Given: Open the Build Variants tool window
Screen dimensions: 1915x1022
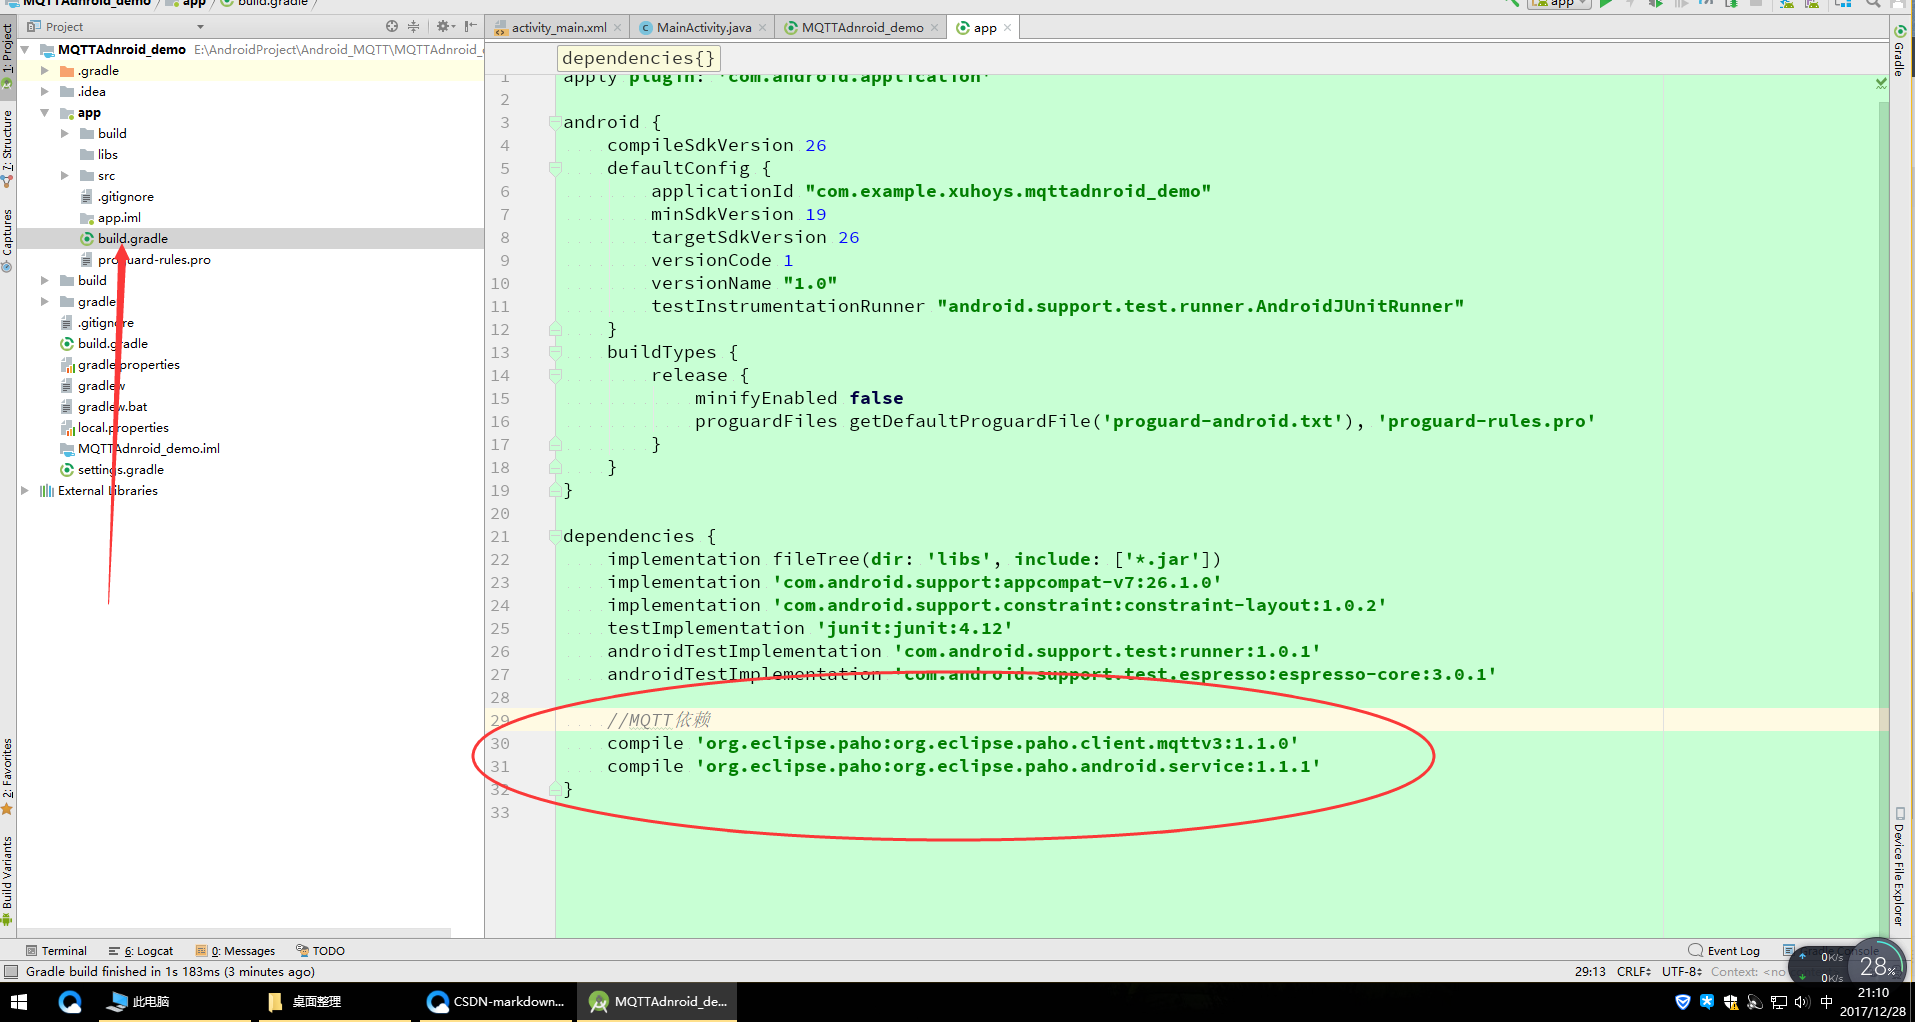Looking at the screenshot, I should 8,880.
